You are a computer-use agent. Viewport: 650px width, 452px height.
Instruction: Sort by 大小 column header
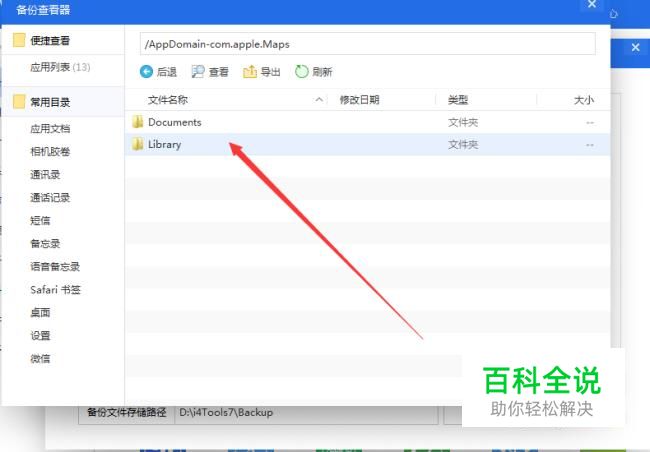coord(584,100)
